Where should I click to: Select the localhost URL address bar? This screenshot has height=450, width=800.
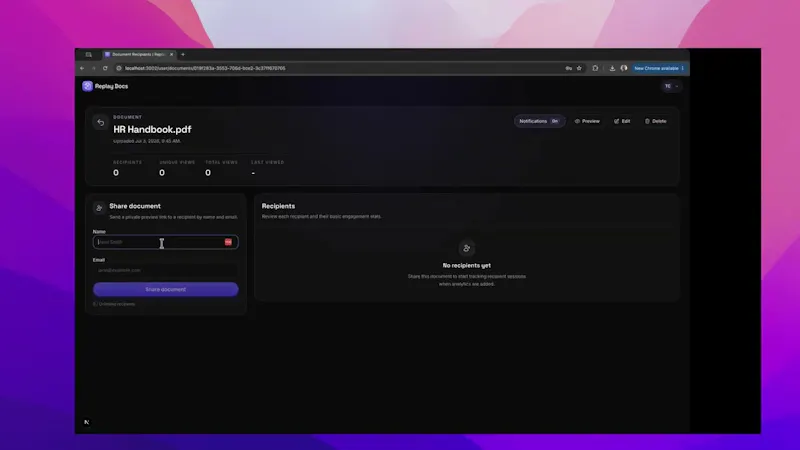tap(205, 68)
